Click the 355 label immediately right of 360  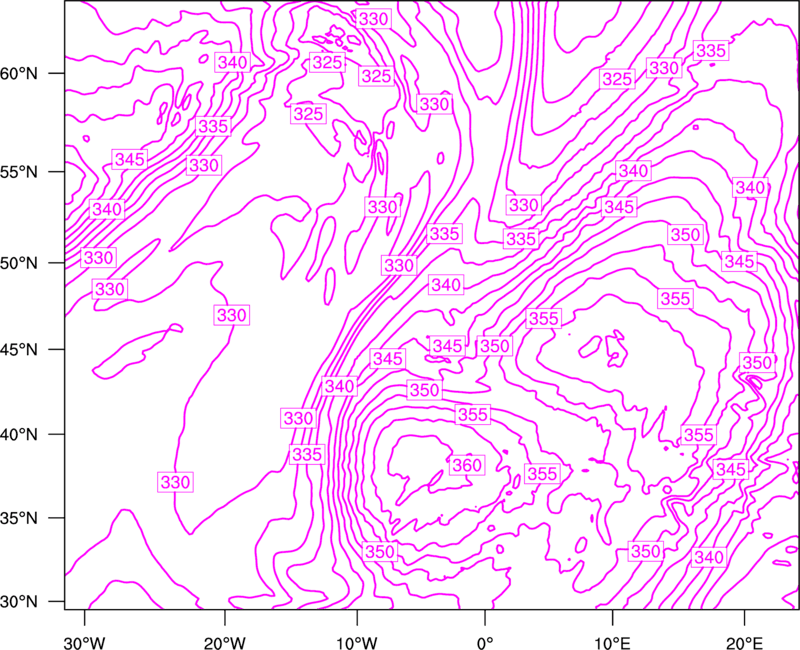tap(542, 474)
